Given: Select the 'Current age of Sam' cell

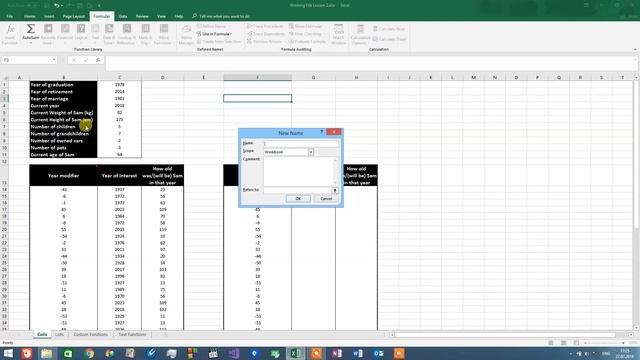Looking at the screenshot, I should pos(63,155).
